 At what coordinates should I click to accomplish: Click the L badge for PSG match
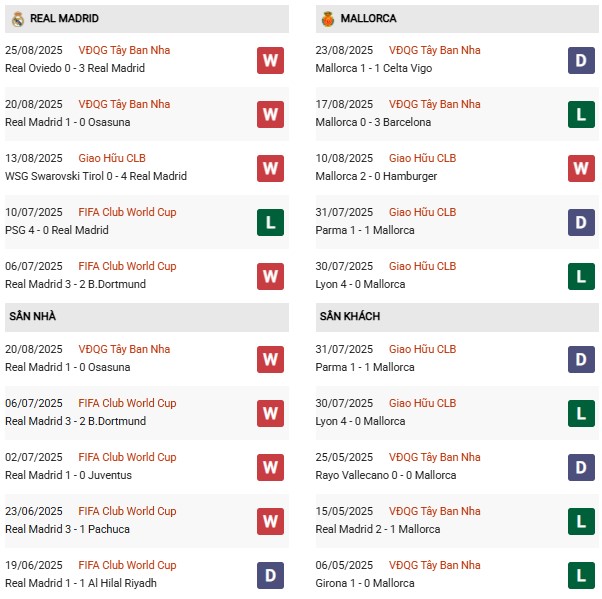270,222
